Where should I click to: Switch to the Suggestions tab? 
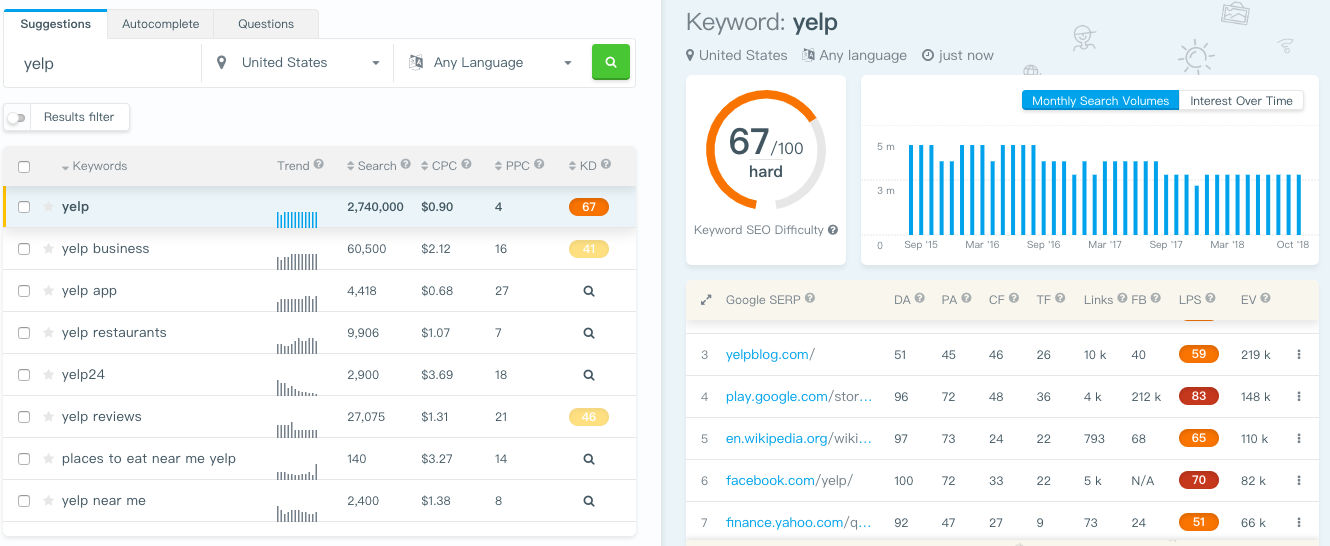[56, 24]
